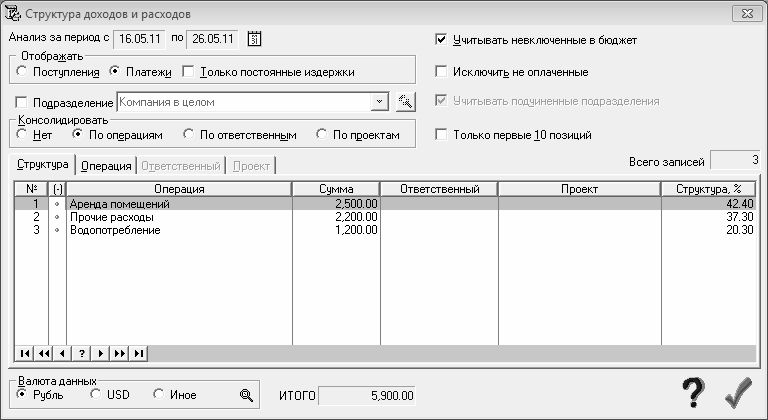
Task: Select the Структура tab
Action: [43, 164]
